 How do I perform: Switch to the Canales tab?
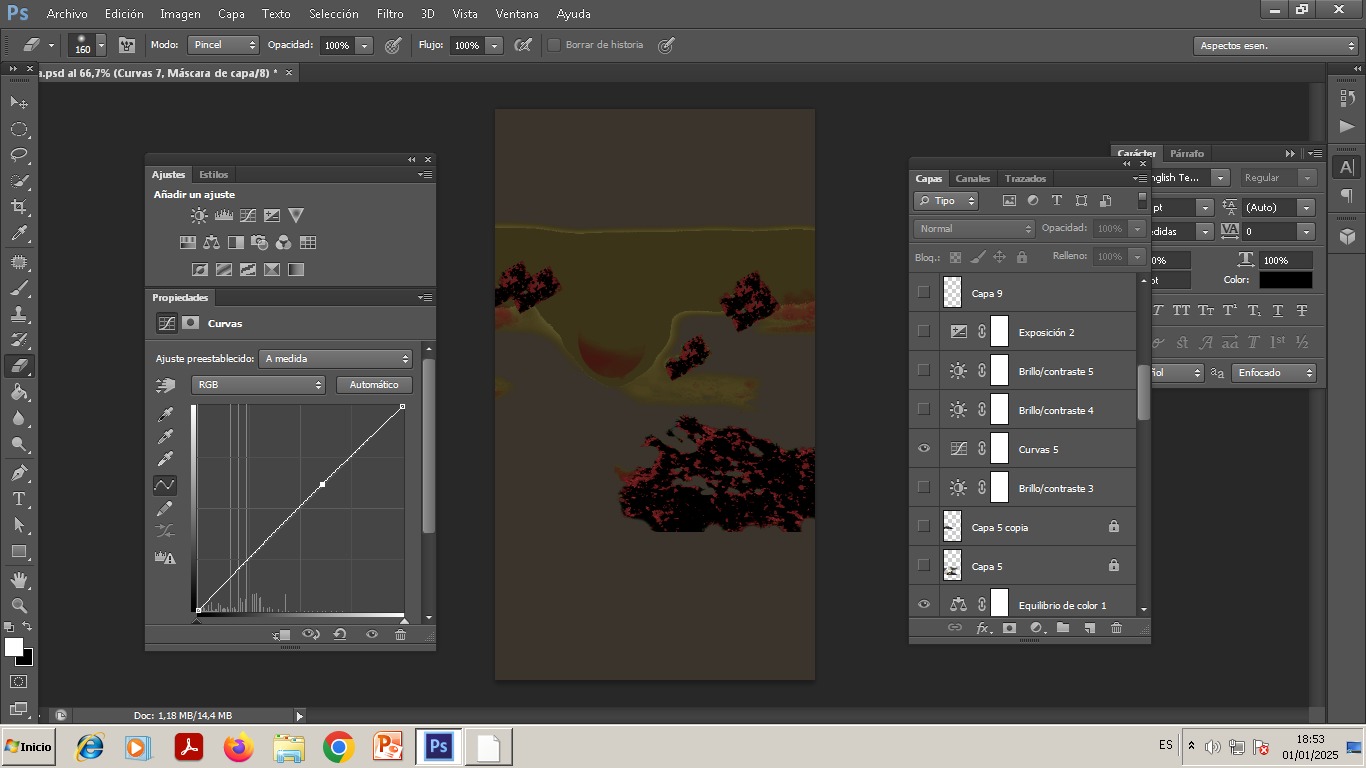point(972,179)
